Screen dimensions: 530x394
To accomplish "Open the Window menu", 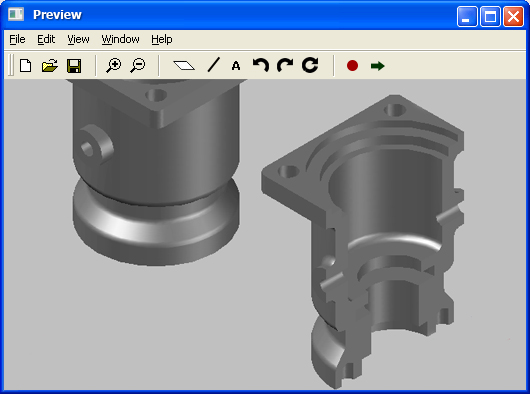I will (120, 40).
